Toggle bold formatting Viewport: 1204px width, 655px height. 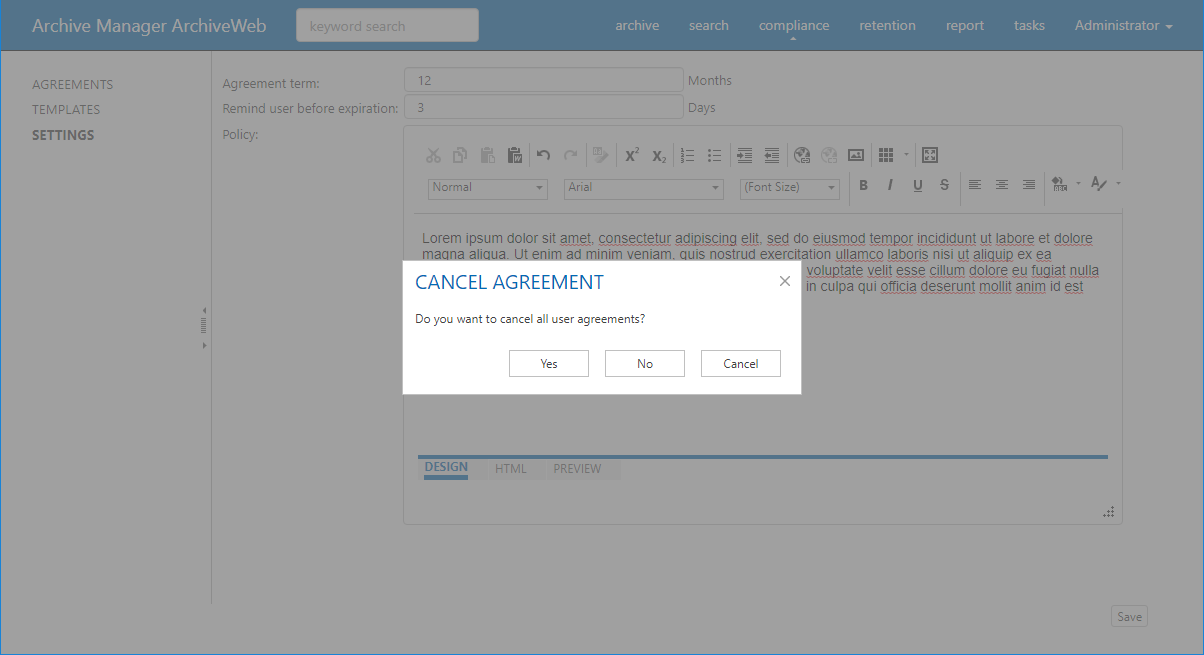tap(863, 185)
